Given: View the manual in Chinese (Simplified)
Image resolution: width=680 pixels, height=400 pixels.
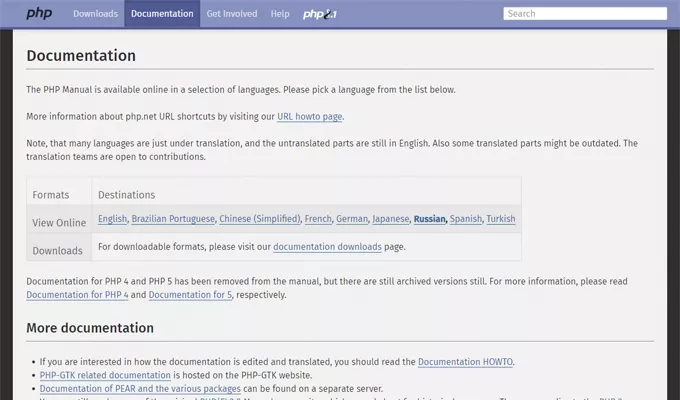Looking at the screenshot, I should (260, 219).
